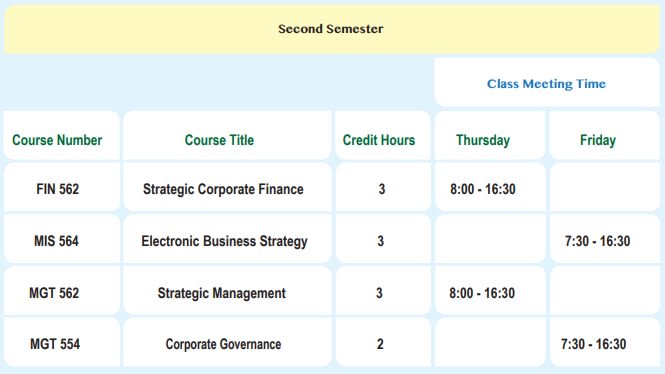The image size is (665, 374).
Task: Click the Electronic Business Strategy title
Action: pyautogui.click(x=224, y=241)
